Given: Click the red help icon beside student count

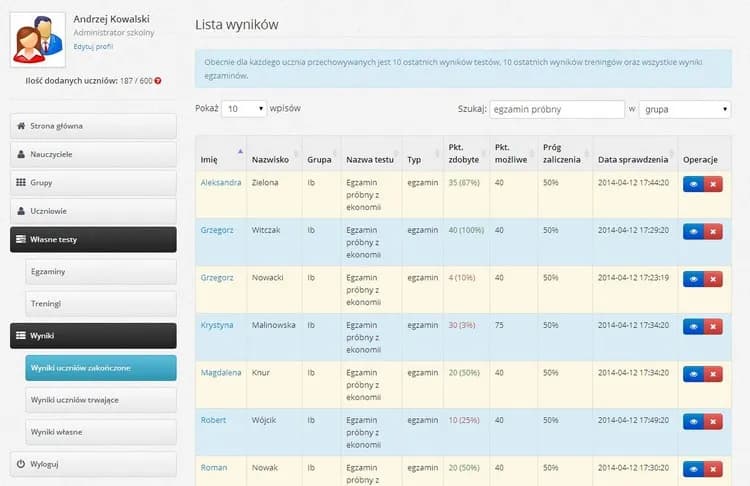Looking at the screenshot, I should pyautogui.click(x=158, y=80).
